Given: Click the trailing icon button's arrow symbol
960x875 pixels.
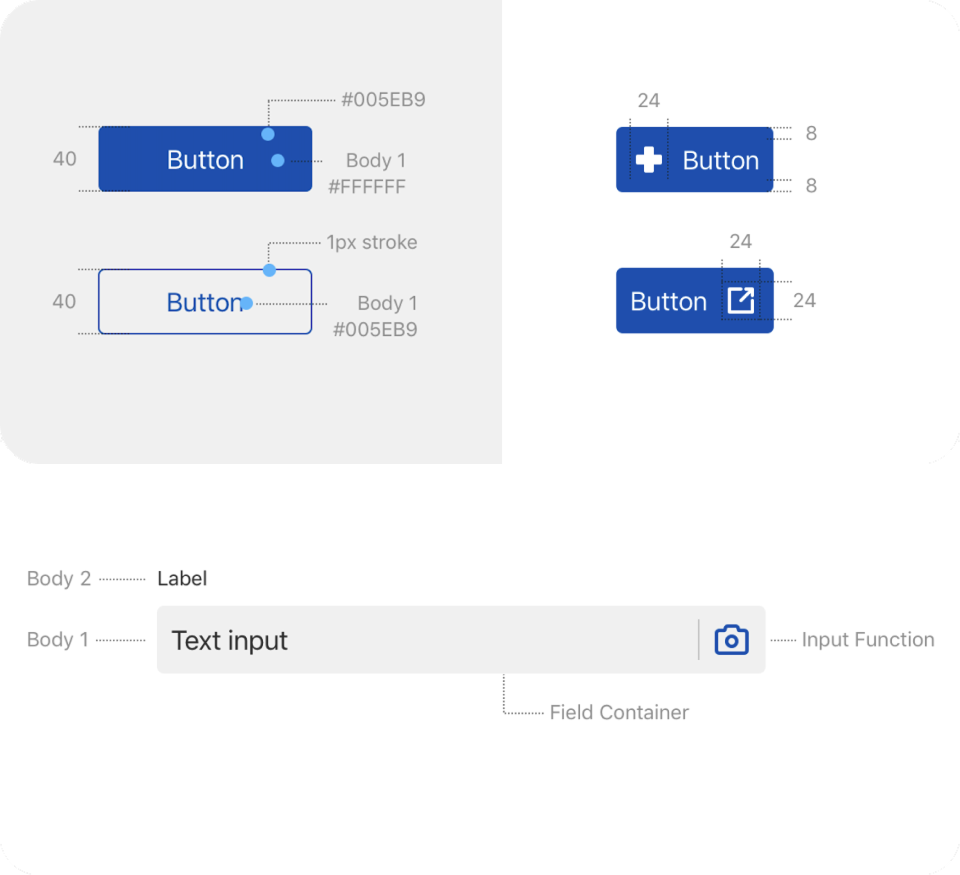Looking at the screenshot, I should 742,301.
